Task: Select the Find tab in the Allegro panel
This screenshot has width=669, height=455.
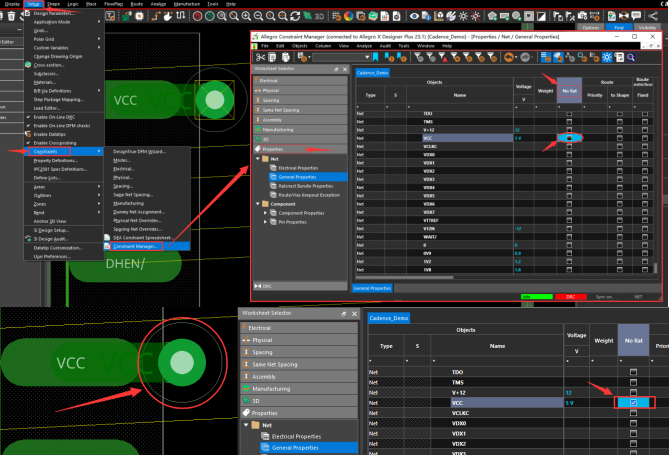Action: [619, 27]
